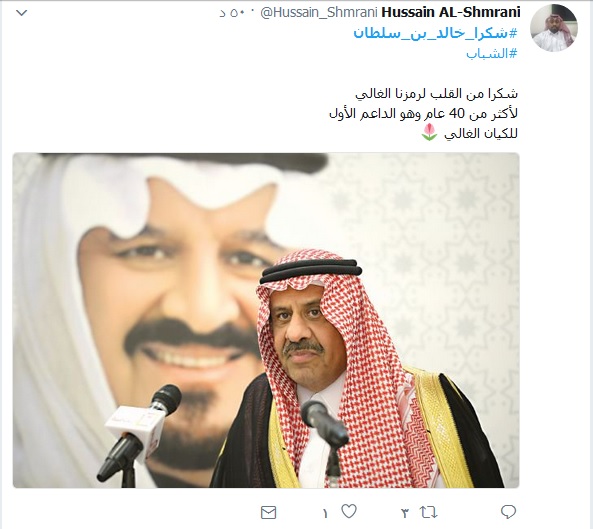Click the like count number ١
Image resolution: width=593 pixels, height=529 pixels.
pyautogui.click(x=324, y=513)
